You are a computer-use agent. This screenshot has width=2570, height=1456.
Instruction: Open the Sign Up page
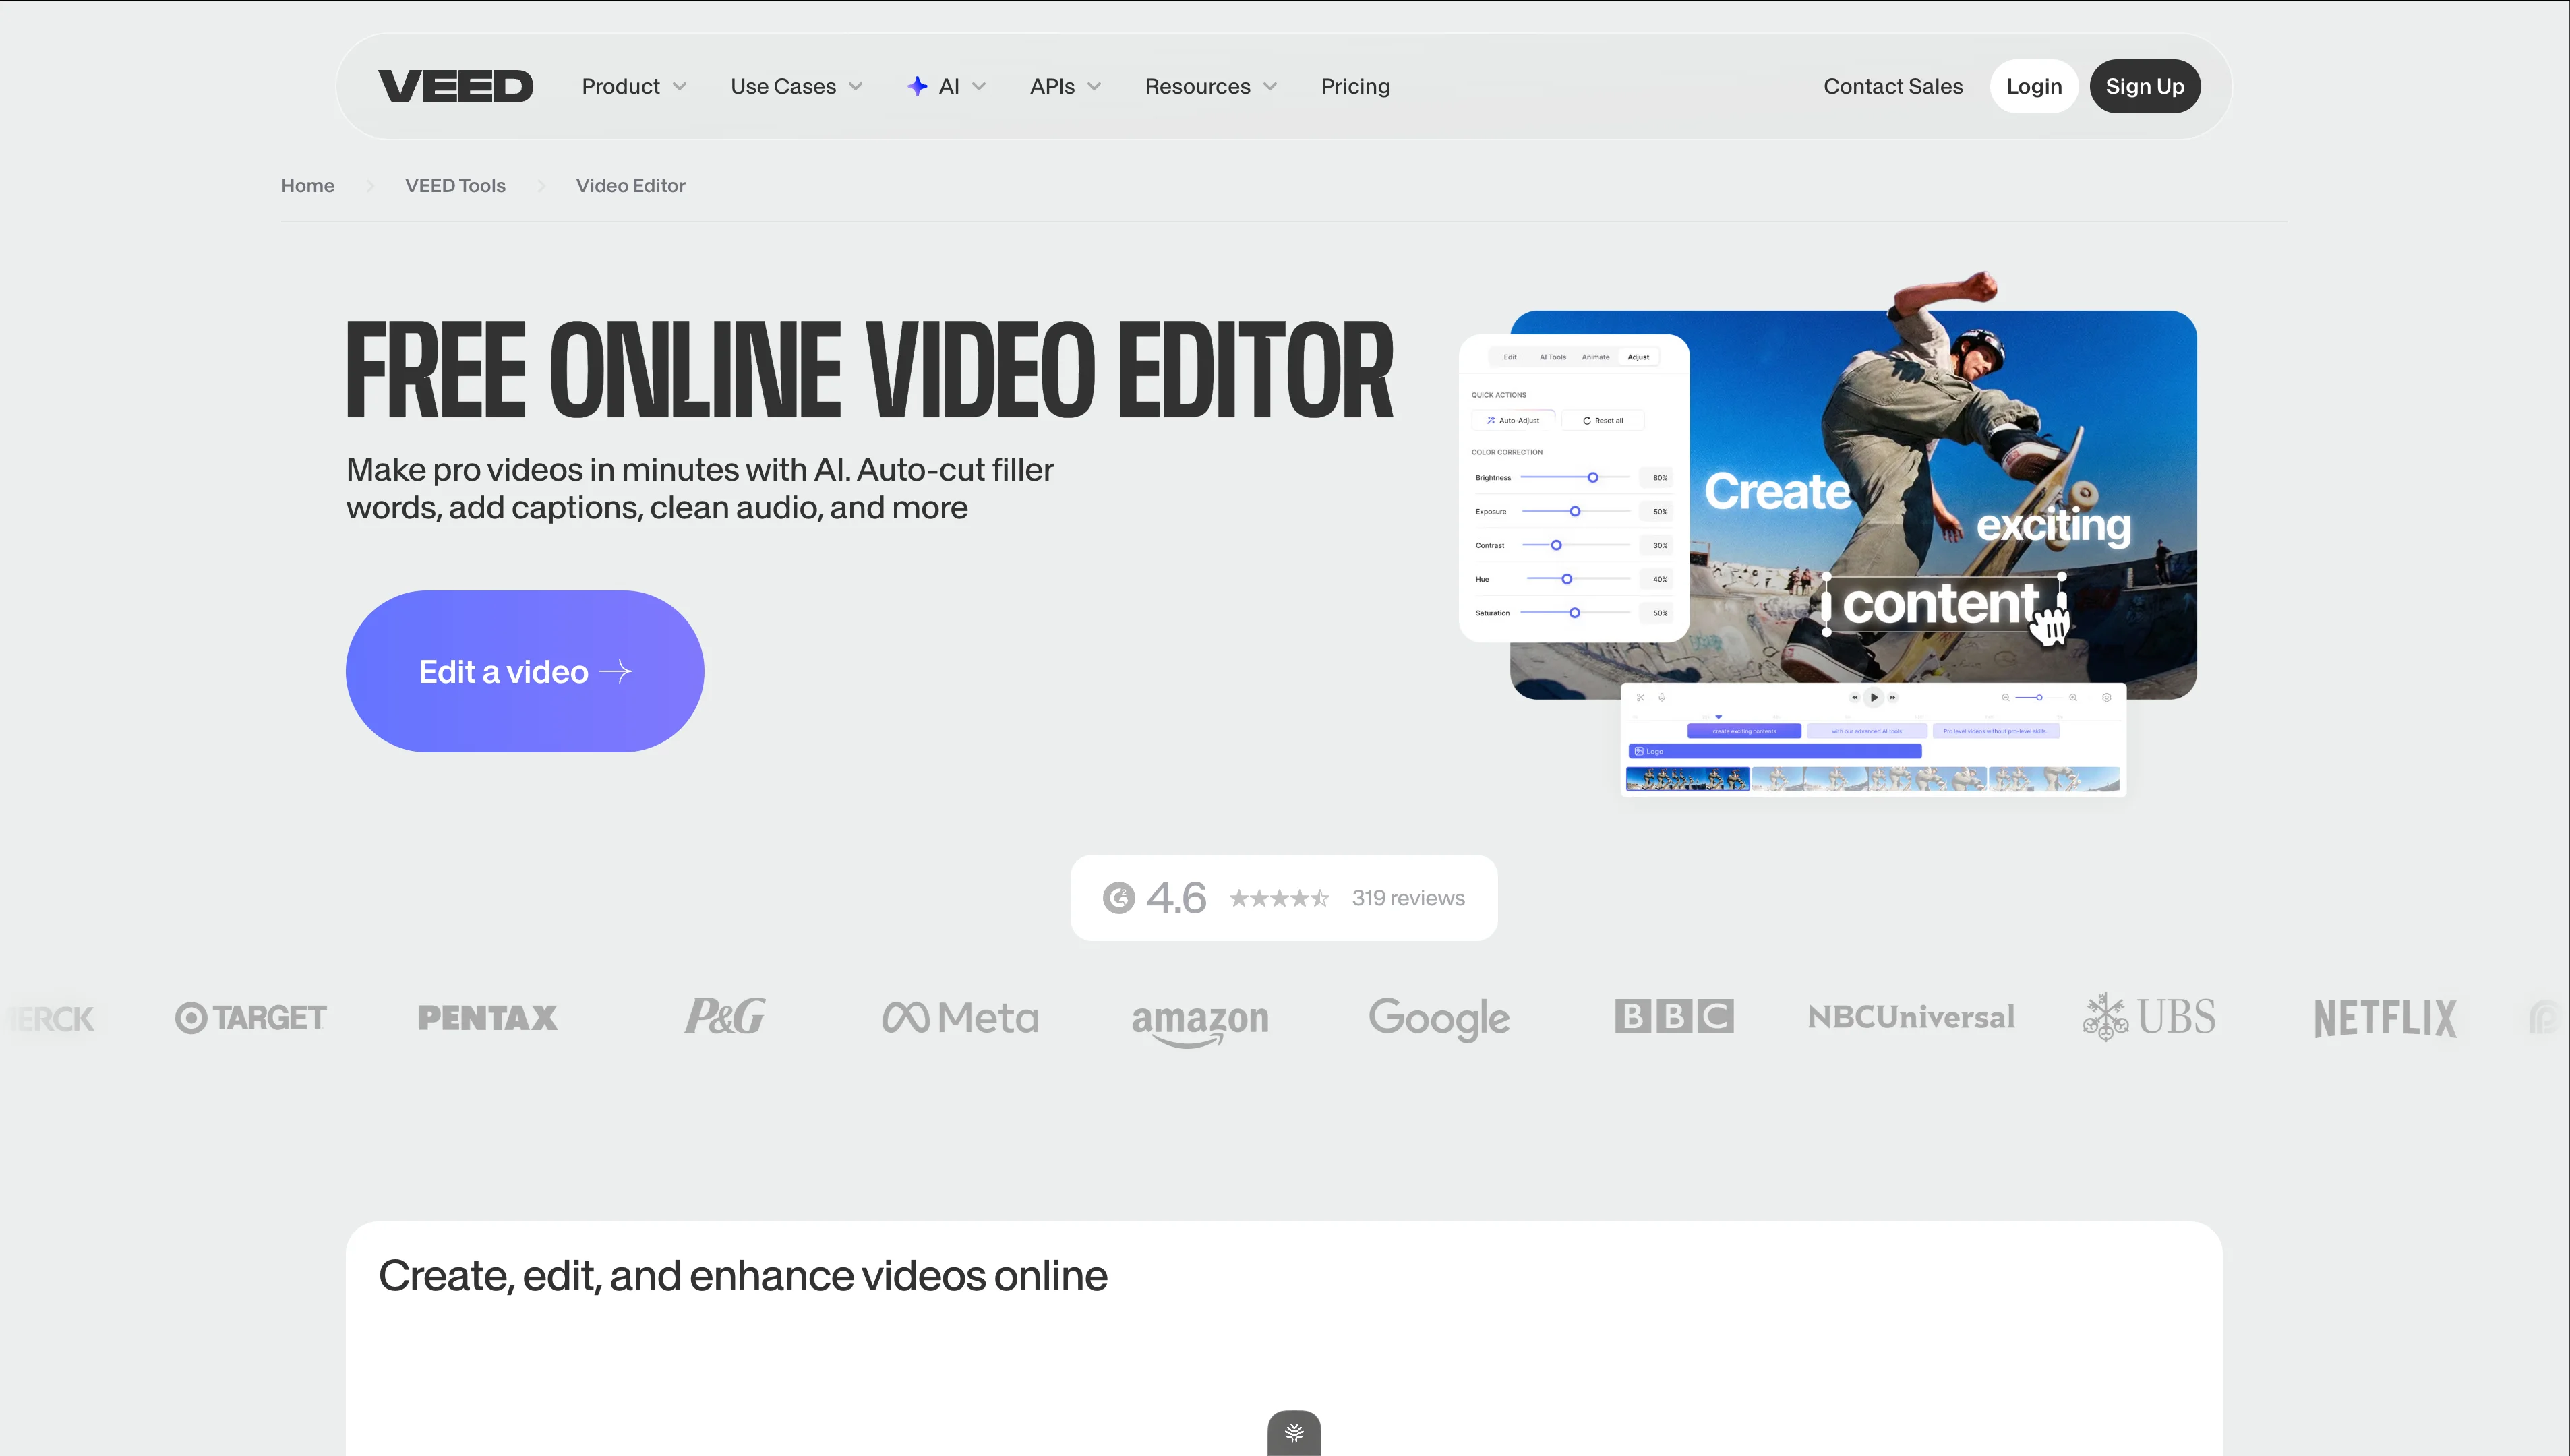coord(2145,86)
